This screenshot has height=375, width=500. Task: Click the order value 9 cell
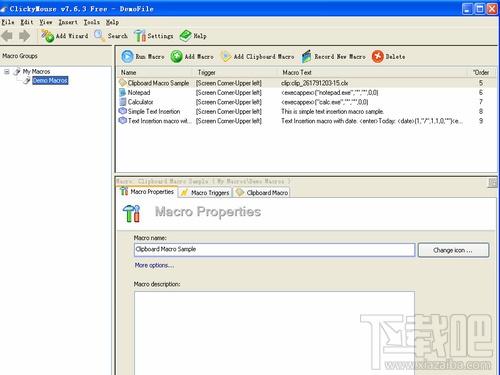pos(481,121)
